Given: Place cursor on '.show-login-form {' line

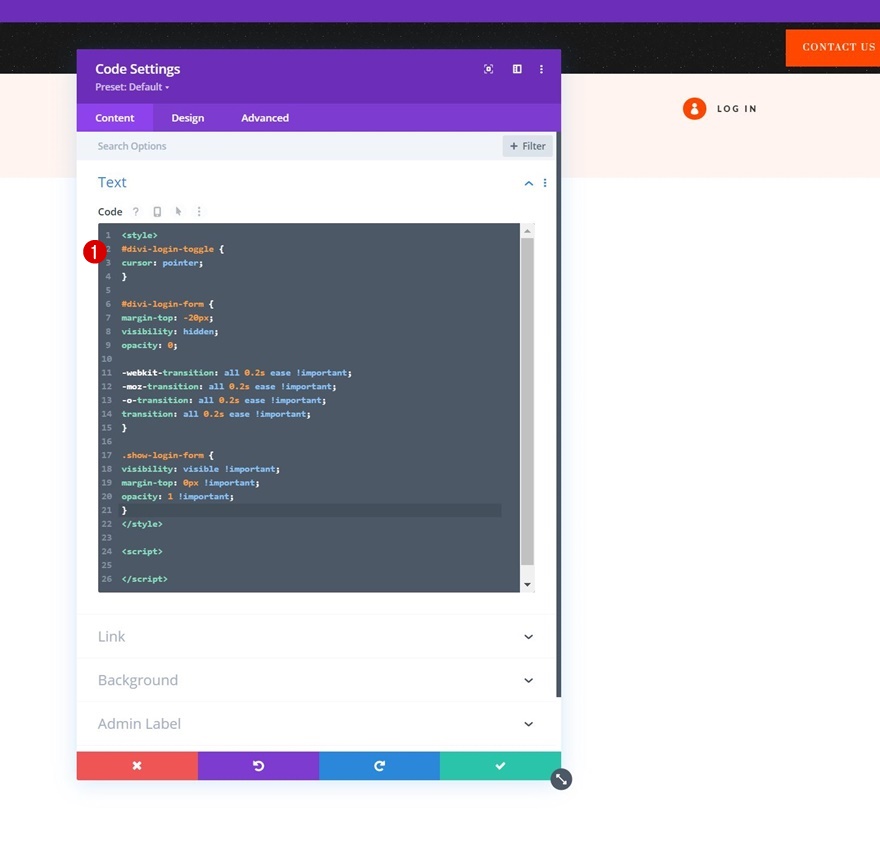Looking at the screenshot, I should pos(167,455).
